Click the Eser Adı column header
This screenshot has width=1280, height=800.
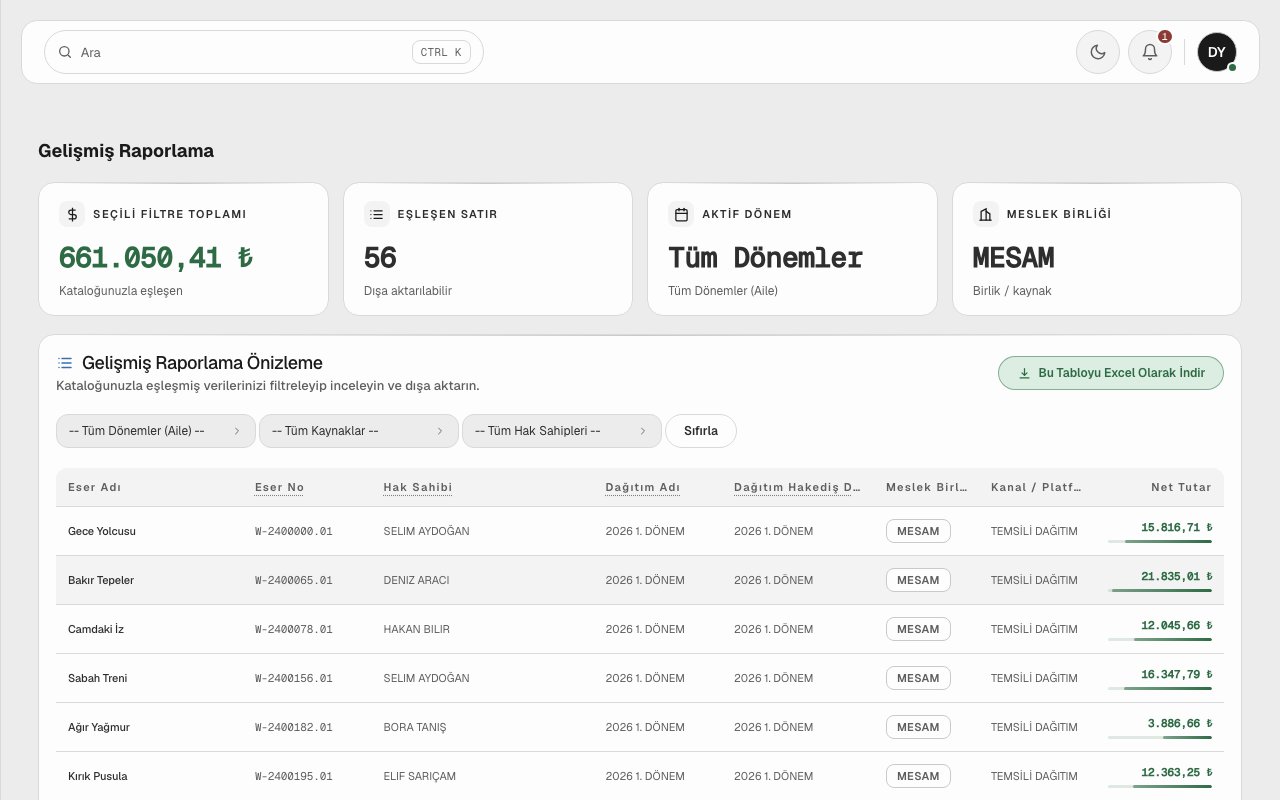pyautogui.click(x=94, y=487)
